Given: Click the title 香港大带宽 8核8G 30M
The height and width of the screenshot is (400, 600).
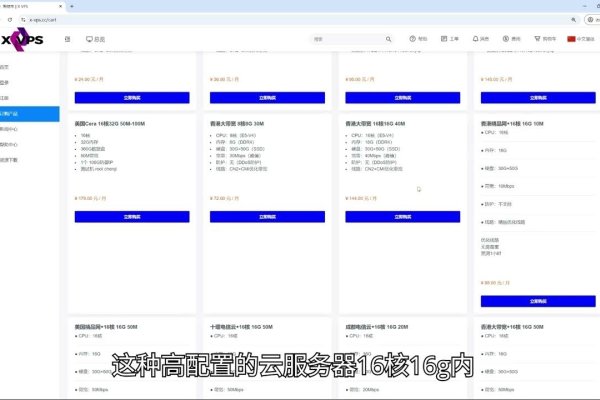Looking at the screenshot, I should click(237, 124).
